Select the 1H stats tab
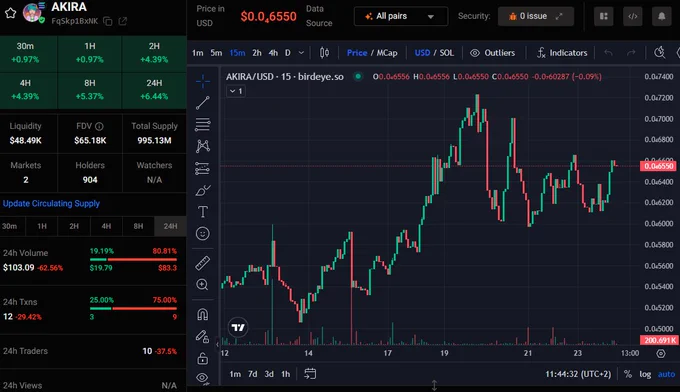The height and width of the screenshot is (392, 680). [42, 226]
